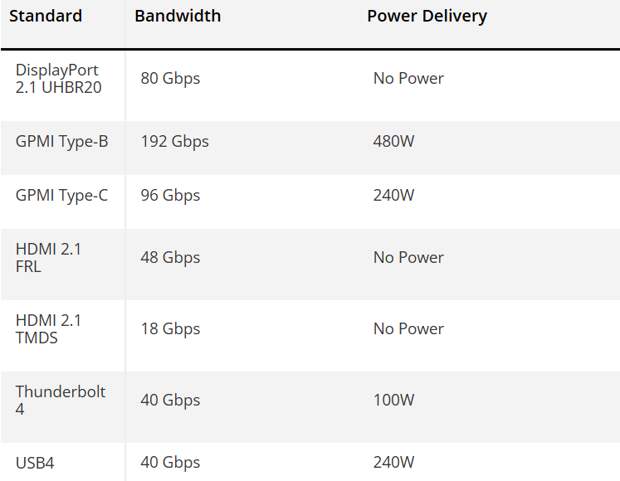
Task: Select the HDMI 2.1 TMDS cell
Action: (x=48, y=329)
